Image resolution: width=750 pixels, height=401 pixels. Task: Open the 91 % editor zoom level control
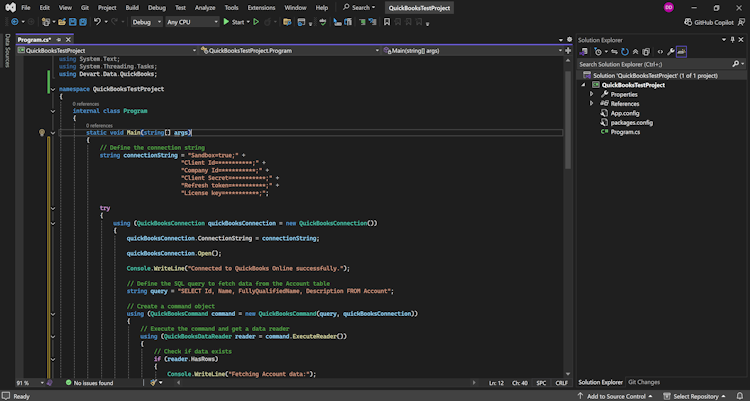[x=24, y=382]
